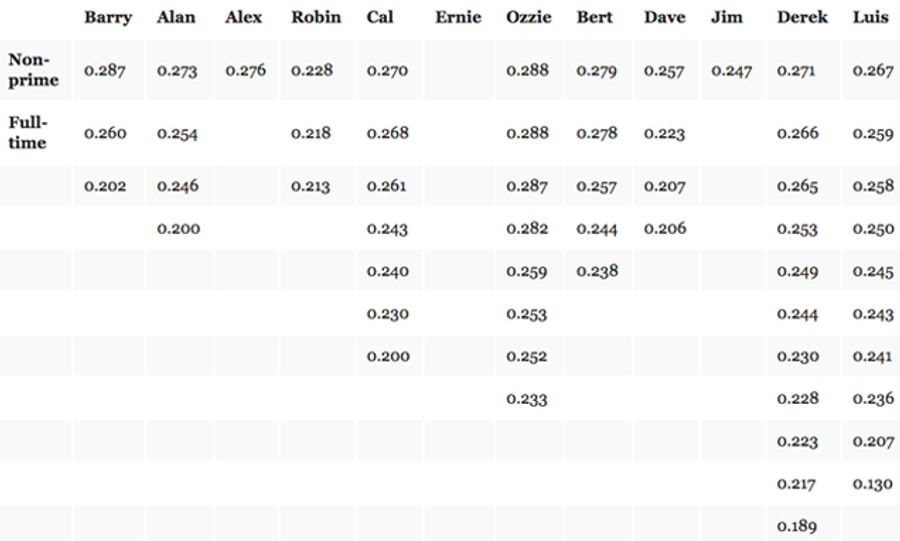
Task: Click Cal's value 0.230
Action: coord(387,314)
